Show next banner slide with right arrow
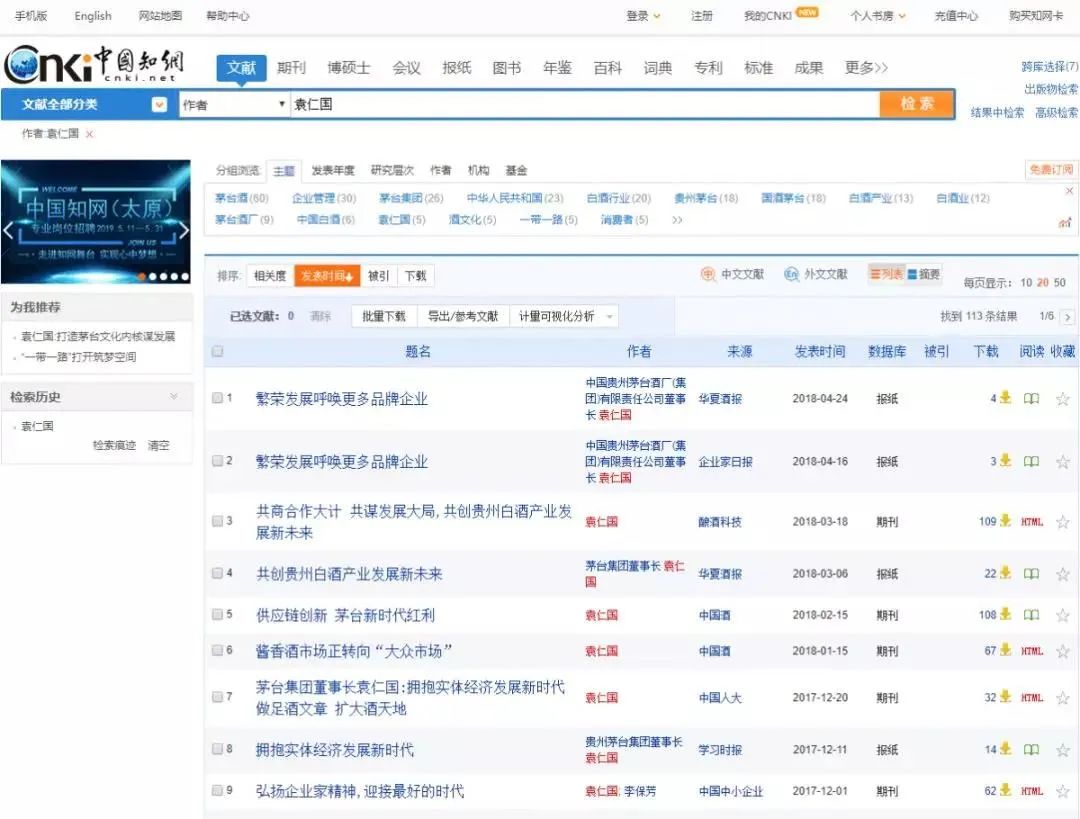This screenshot has width=1080, height=819. click(183, 230)
